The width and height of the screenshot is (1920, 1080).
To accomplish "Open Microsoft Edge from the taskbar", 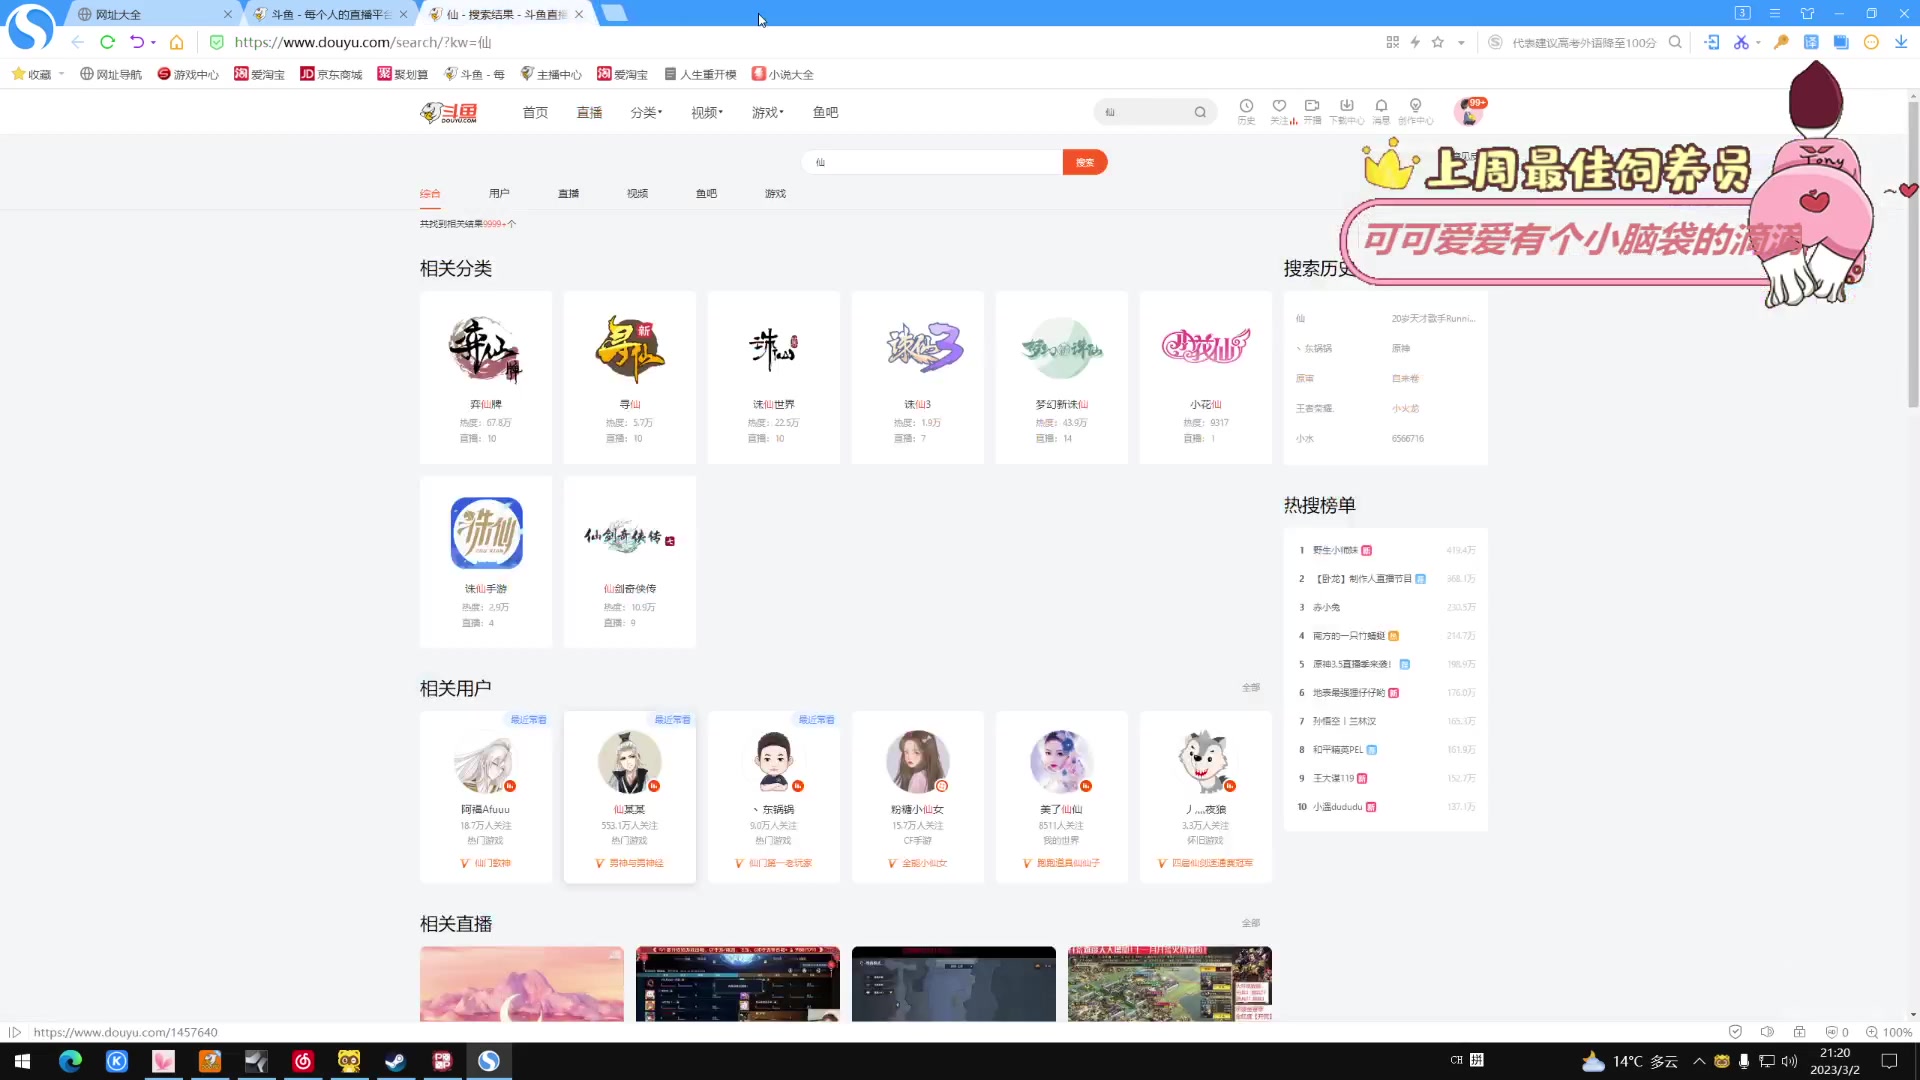I will tap(70, 1061).
